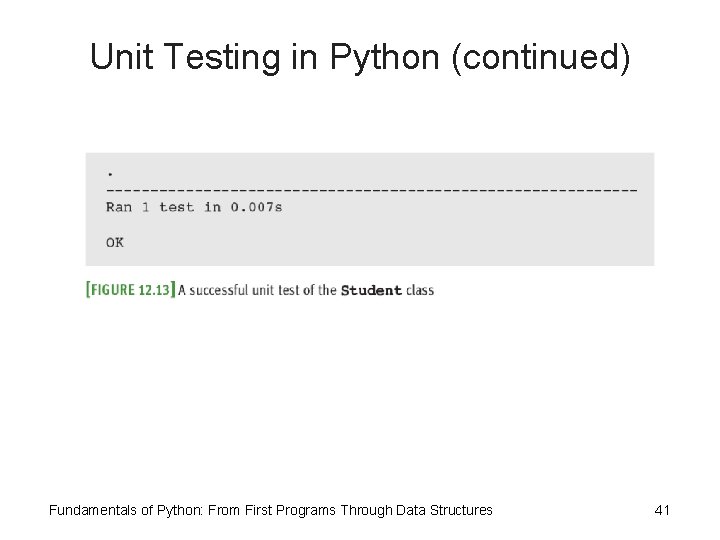Click the green "FIGURE 12.13" label
This screenshot has width=720, height=540.
point(131,290)
